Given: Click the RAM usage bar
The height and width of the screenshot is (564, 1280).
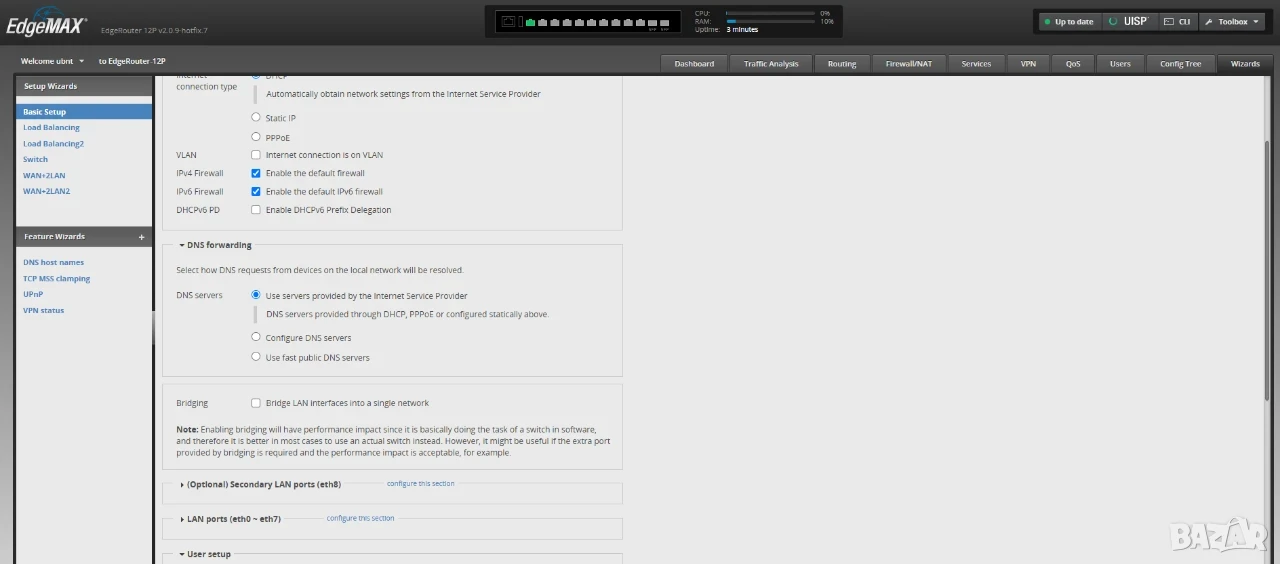Looking at the screenshot, I should (770, 21).
